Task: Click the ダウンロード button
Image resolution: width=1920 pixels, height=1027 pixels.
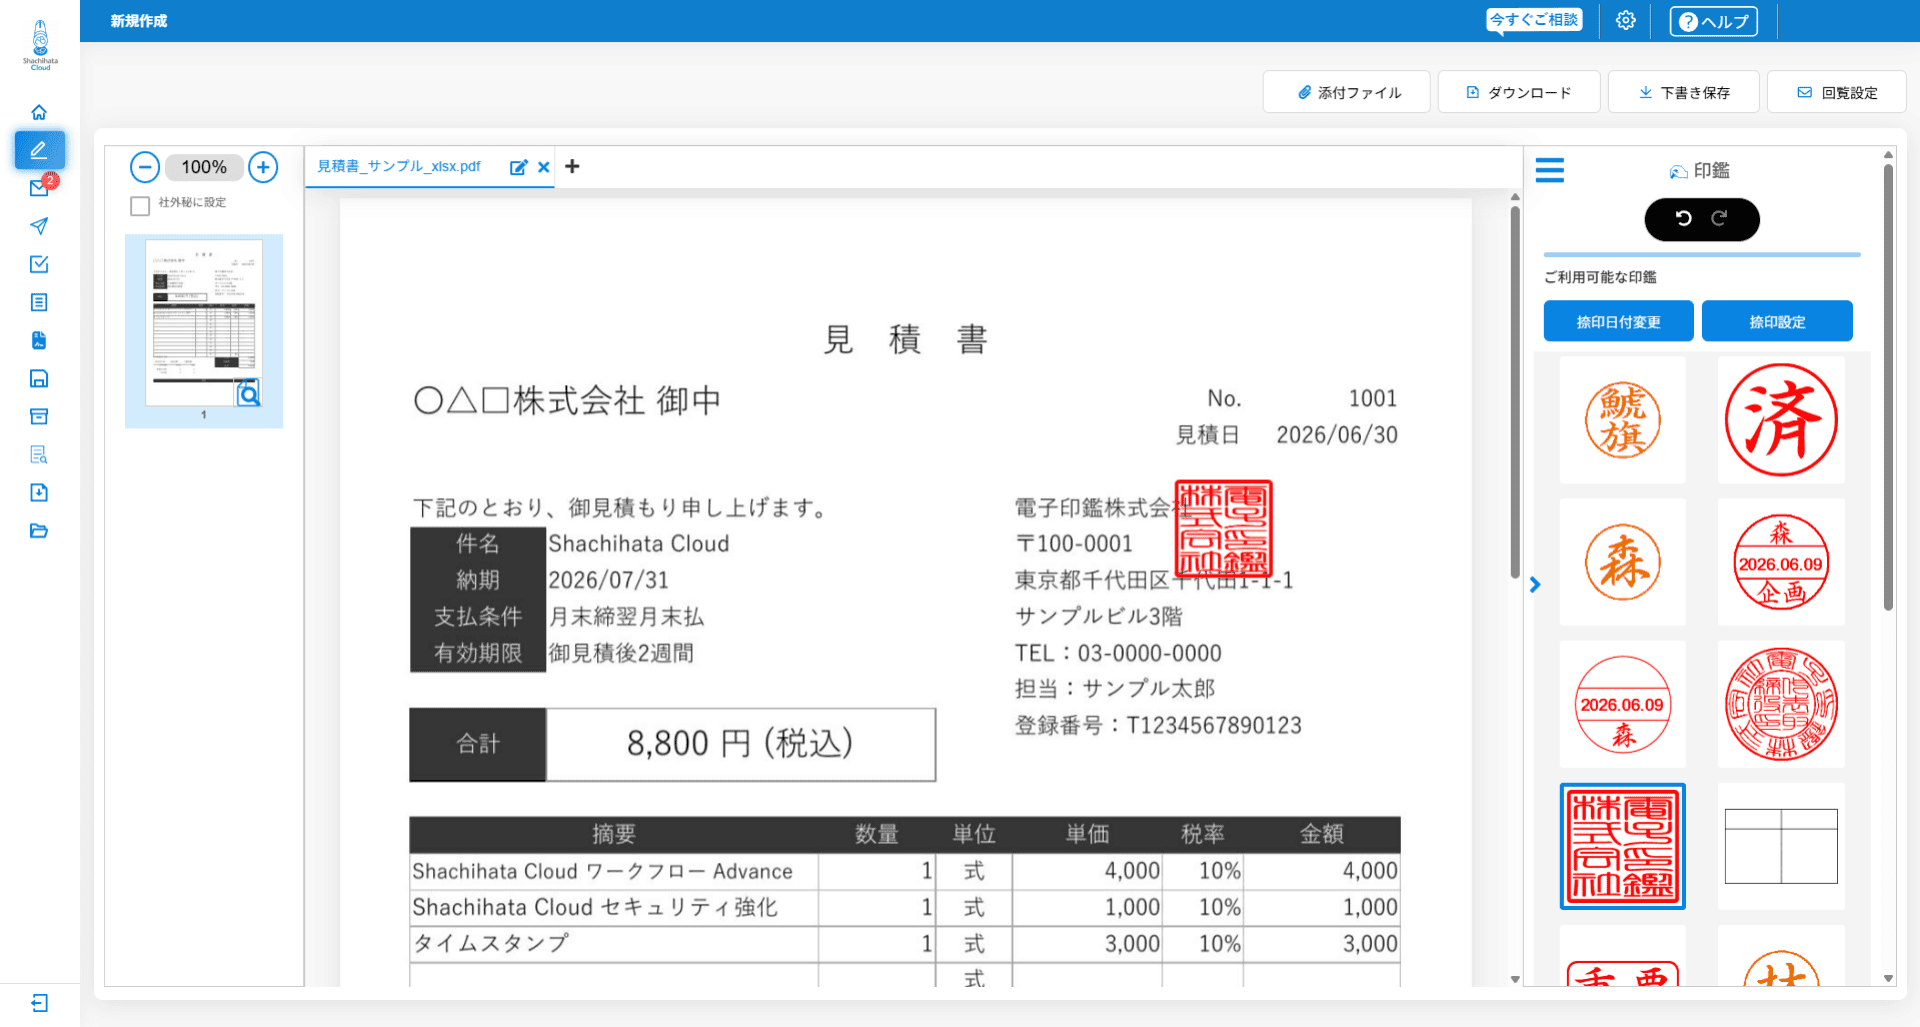Action: 1519,92
